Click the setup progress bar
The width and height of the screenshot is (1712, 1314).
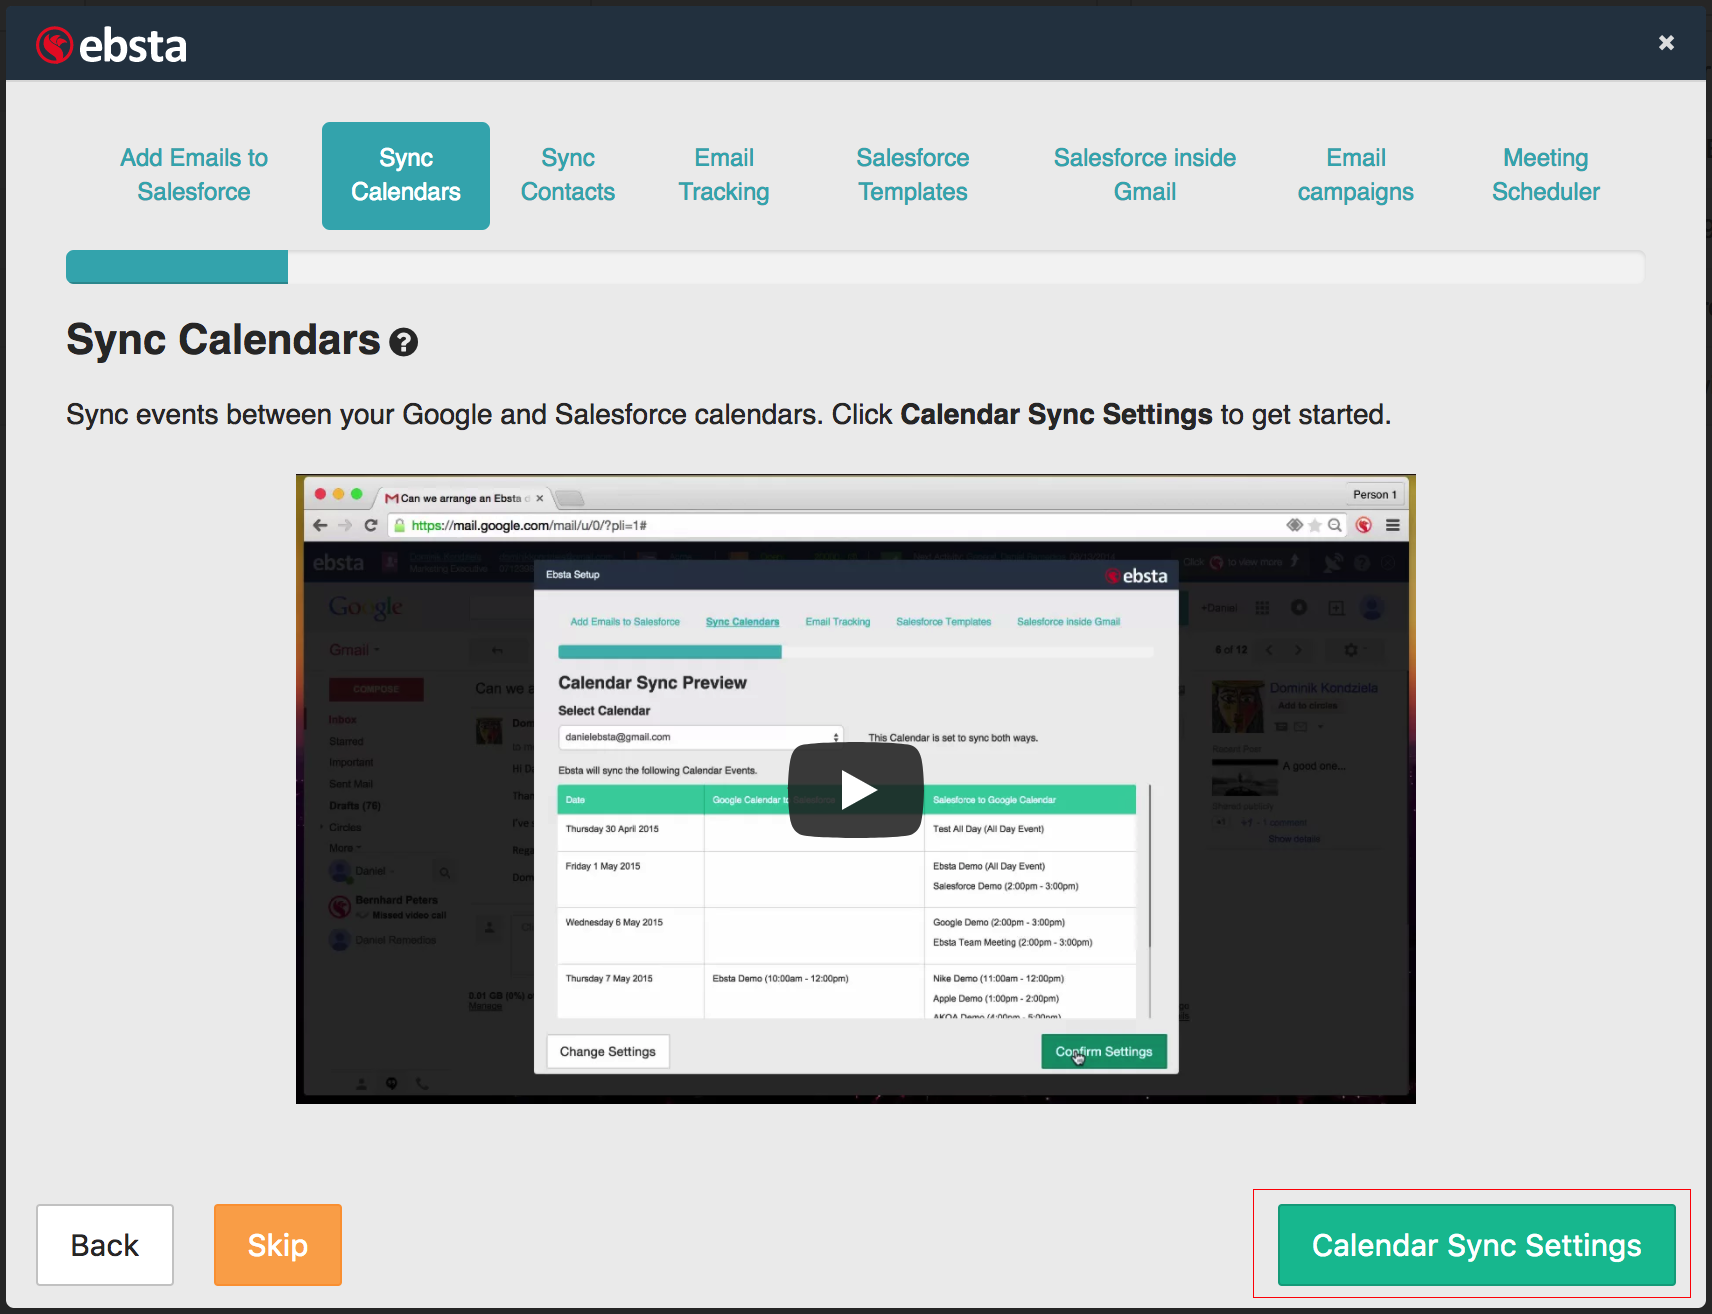pos(854,267)
